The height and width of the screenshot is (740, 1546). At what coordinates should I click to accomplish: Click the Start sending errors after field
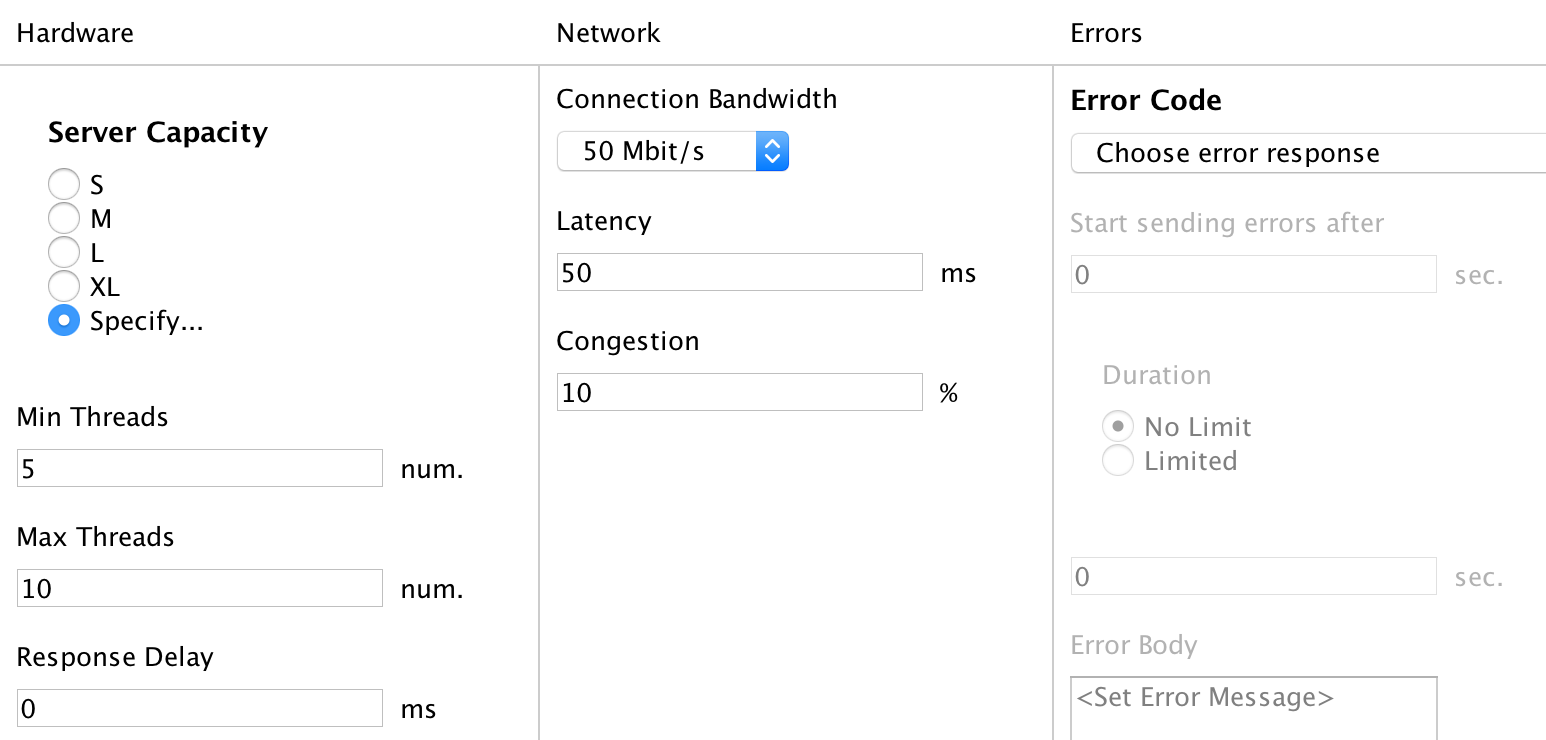pyautogui.click(x=1253, y=274)
